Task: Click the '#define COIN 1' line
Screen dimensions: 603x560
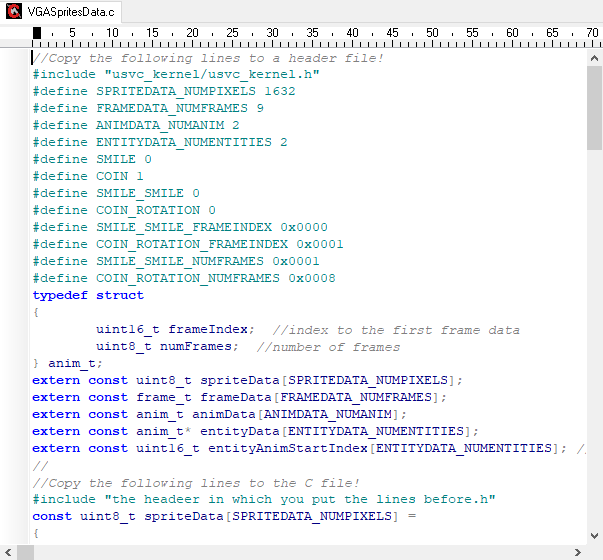Action: (x=88, y=176)
